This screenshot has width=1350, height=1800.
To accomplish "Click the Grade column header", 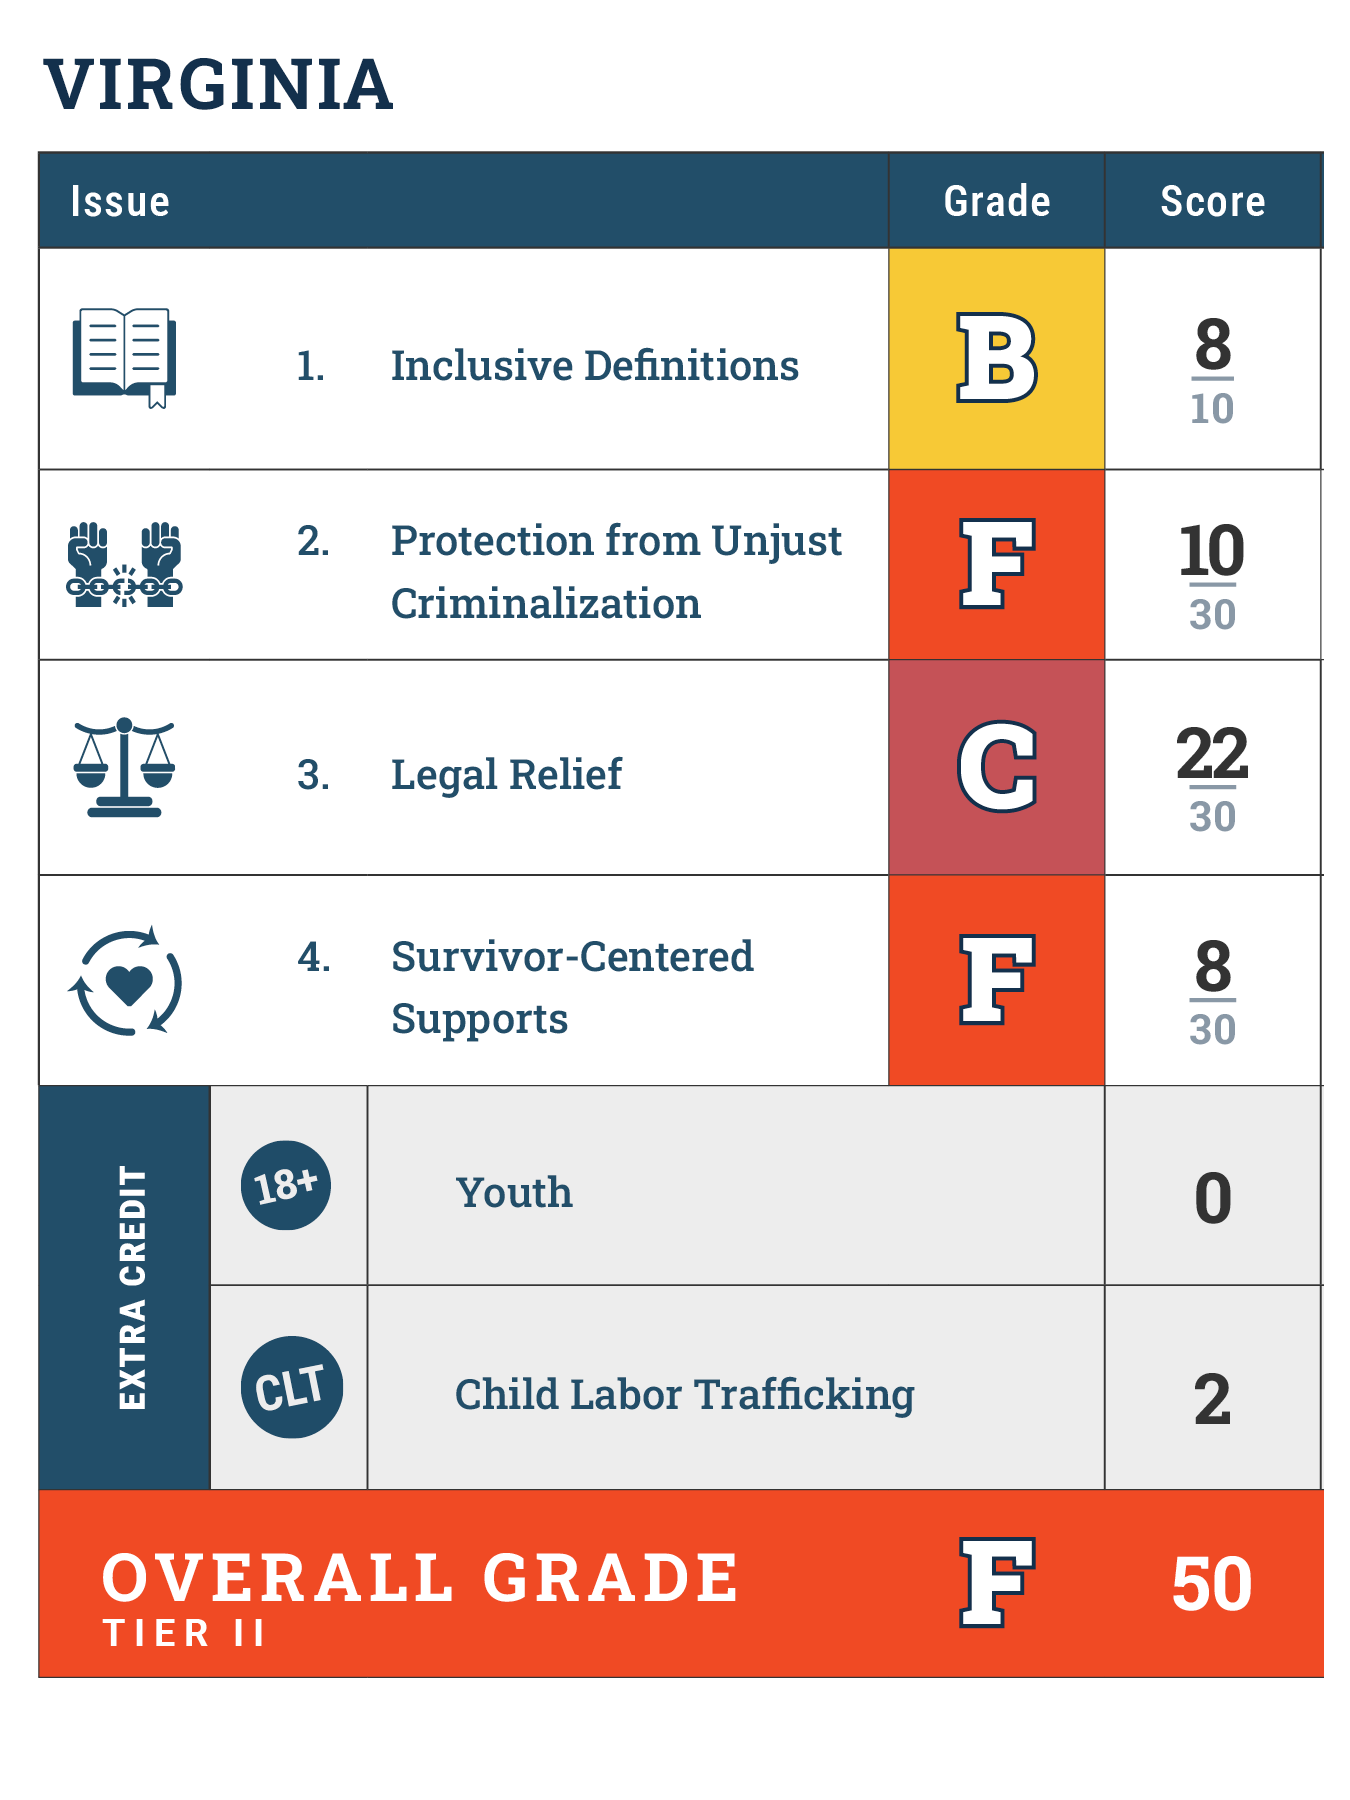I will (x=997, y=202).
